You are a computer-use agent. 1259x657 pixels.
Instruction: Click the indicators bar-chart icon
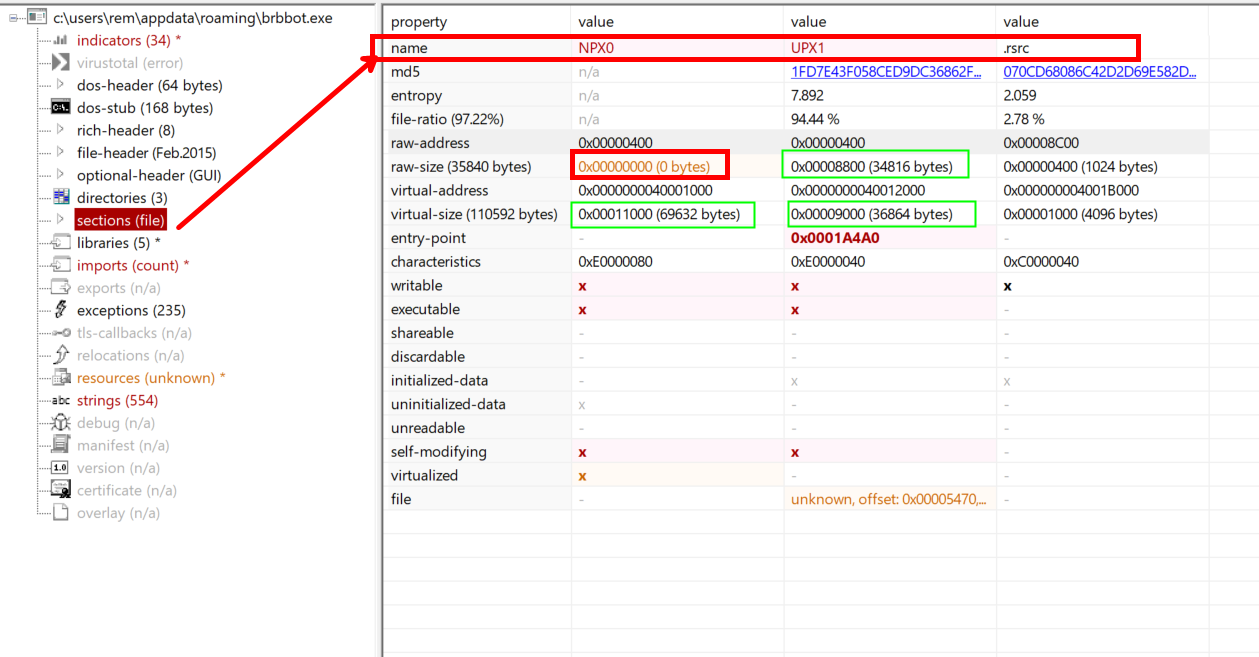tap(60, 40)
